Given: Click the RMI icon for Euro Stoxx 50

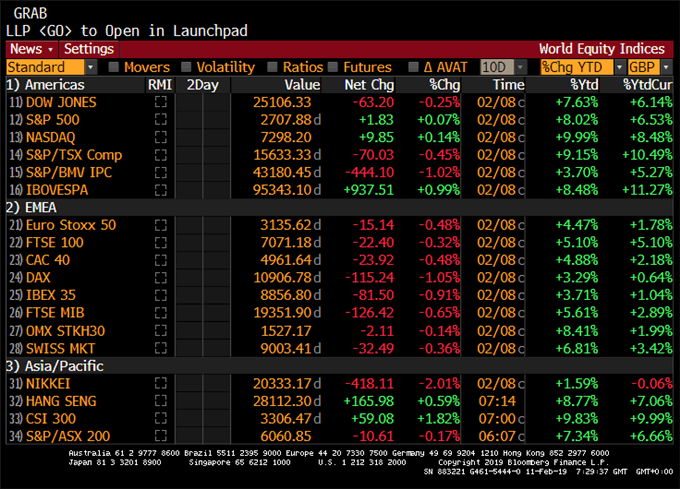Looking at the screenshot, I should (160, 225).
